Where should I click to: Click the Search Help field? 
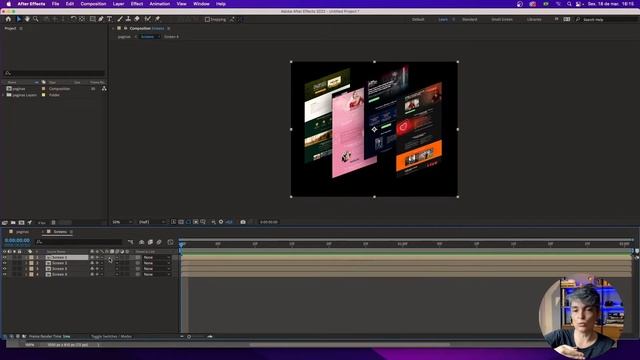[606, 19]
